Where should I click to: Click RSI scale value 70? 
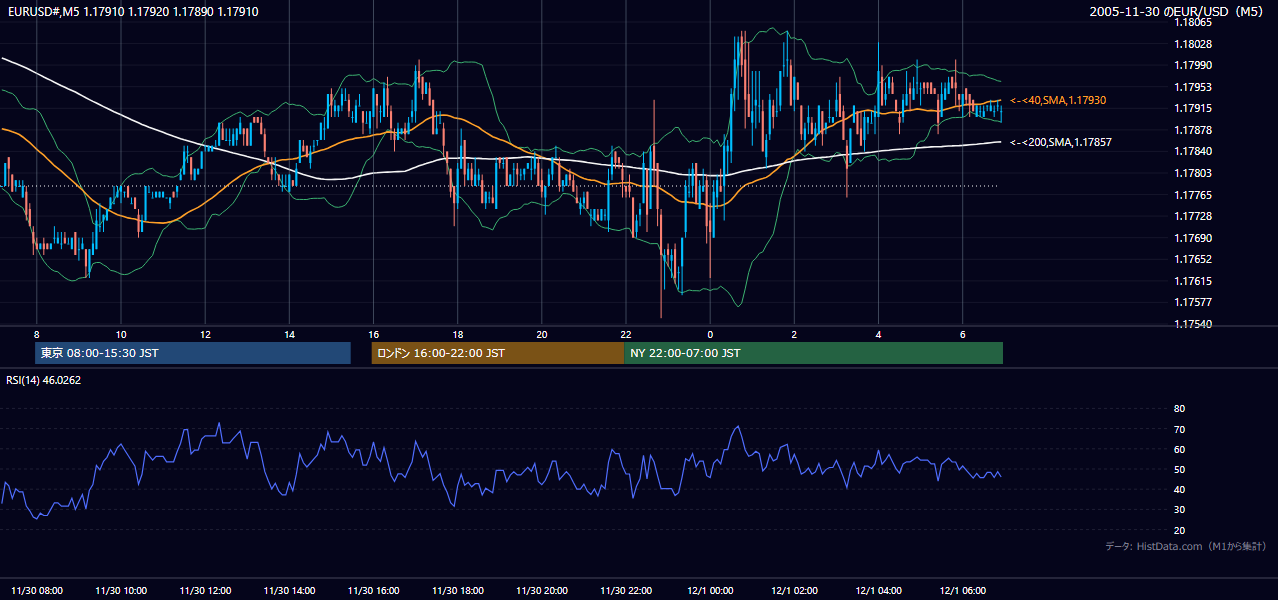pos(1179,429)
